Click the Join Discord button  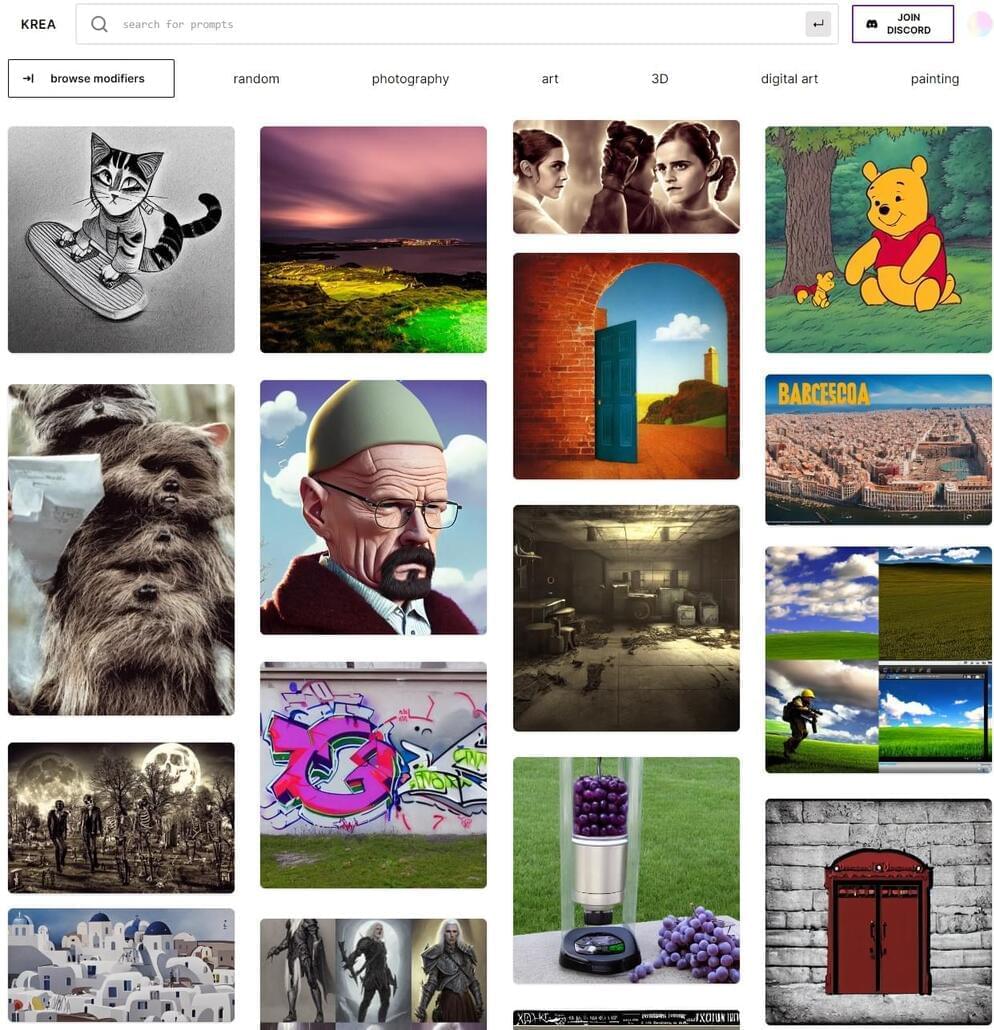pos(903,24)
